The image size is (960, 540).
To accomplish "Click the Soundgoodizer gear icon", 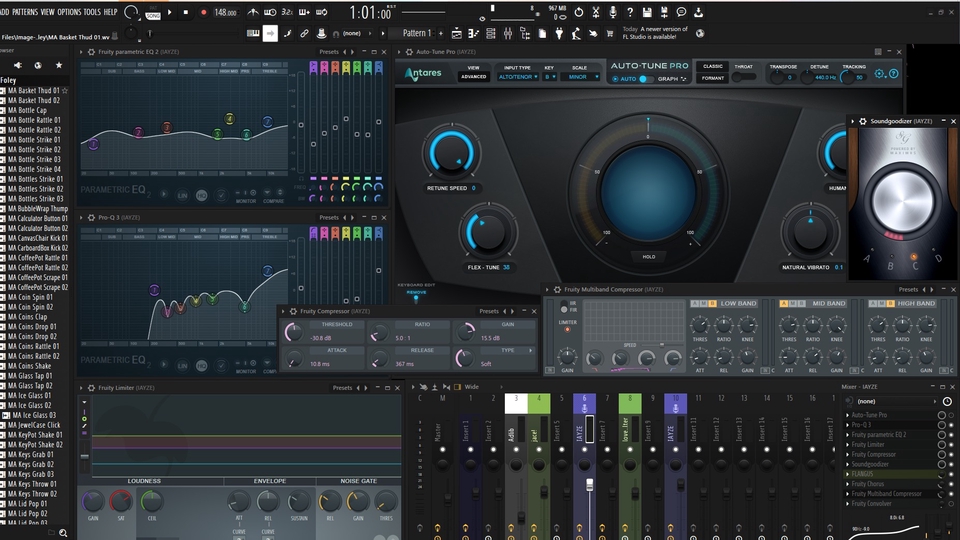I will pyautogui.click(x=863, y=121).
